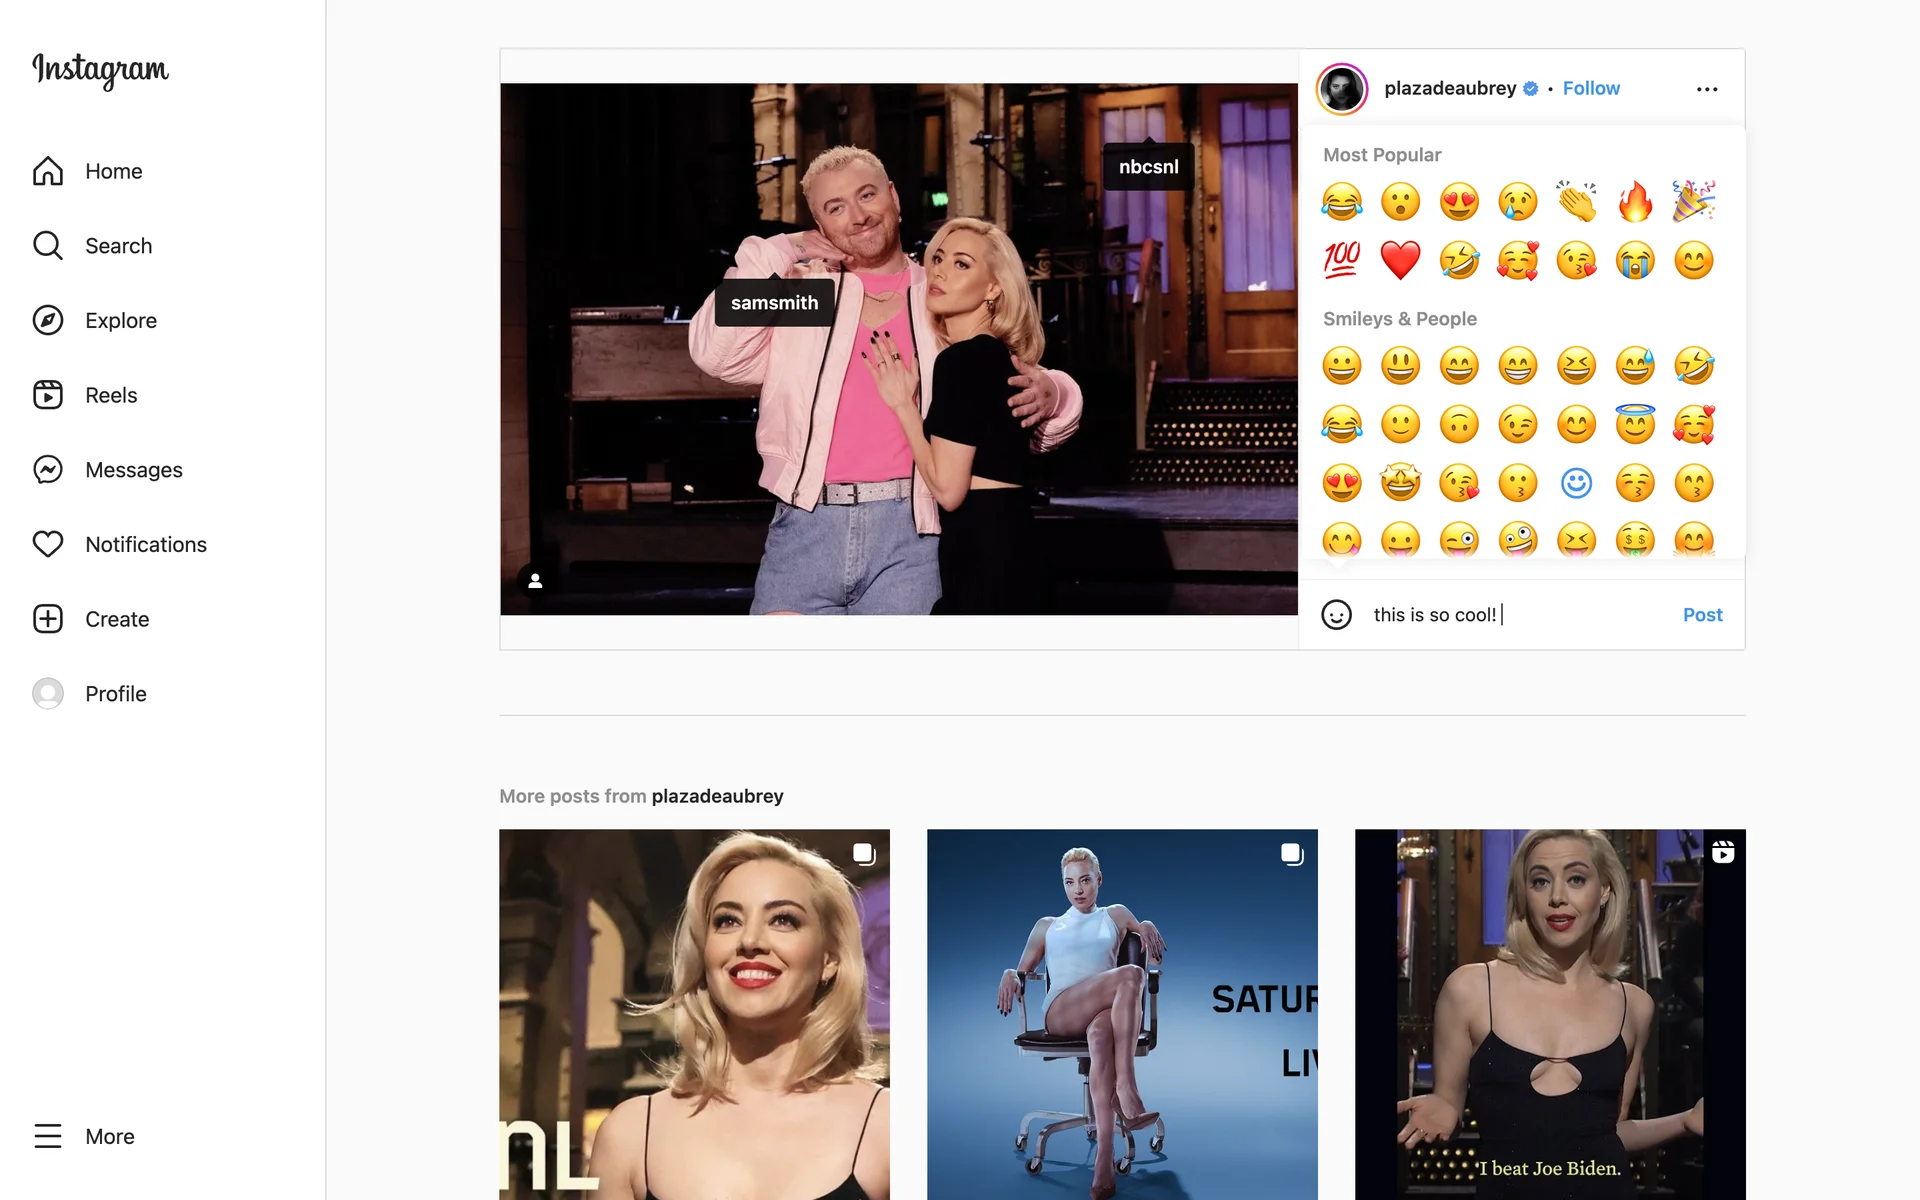Open the three-dot post options menu
This screenshot has width=1920, height=1200.
[1707, 89]
